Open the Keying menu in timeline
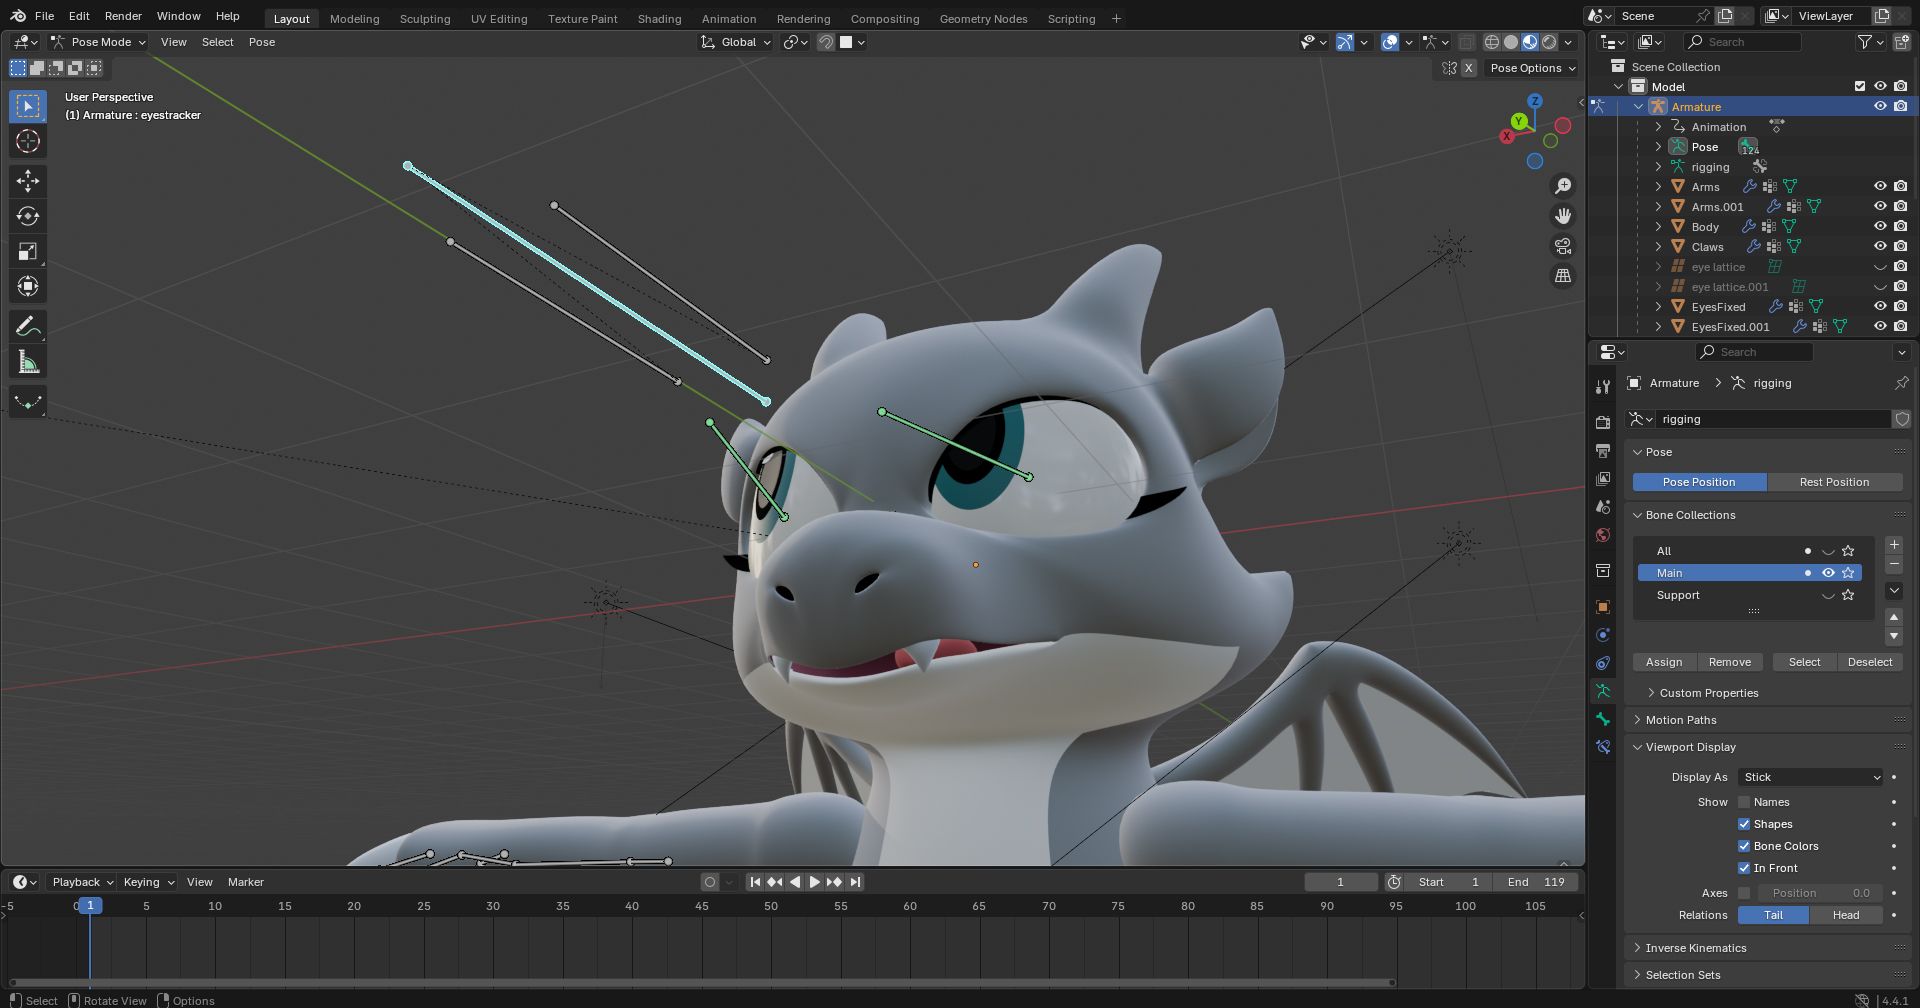The height and width of the screenshot is (1008, 1920). point(148,882)
